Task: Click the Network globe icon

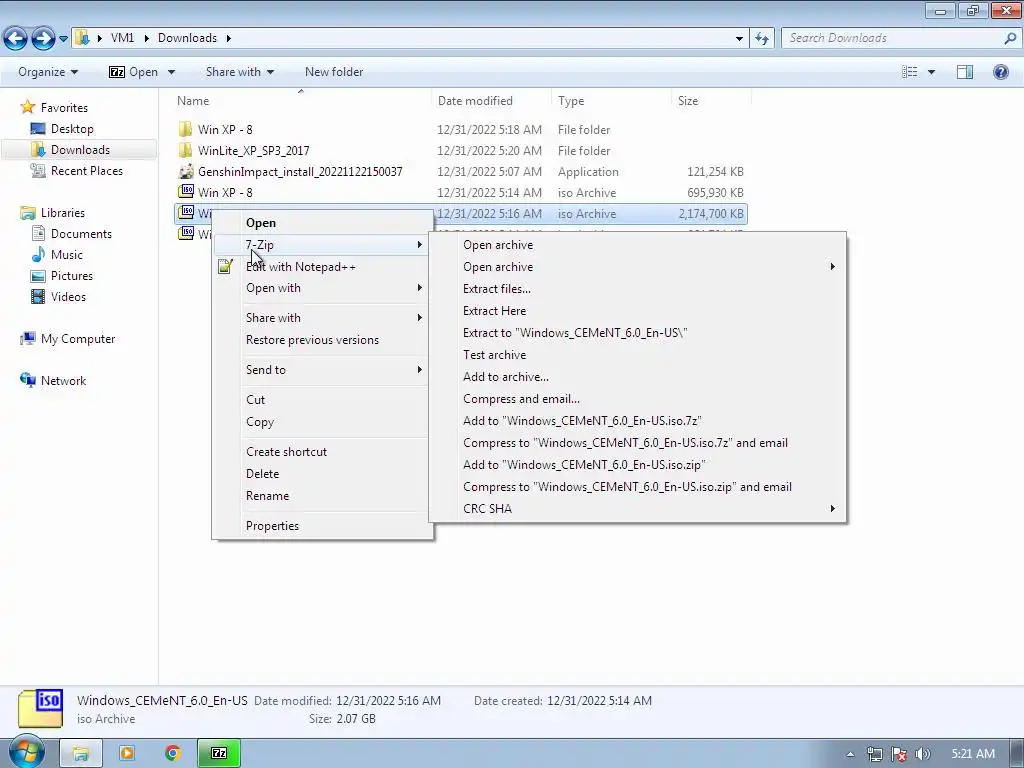Action: pos(27,380)
